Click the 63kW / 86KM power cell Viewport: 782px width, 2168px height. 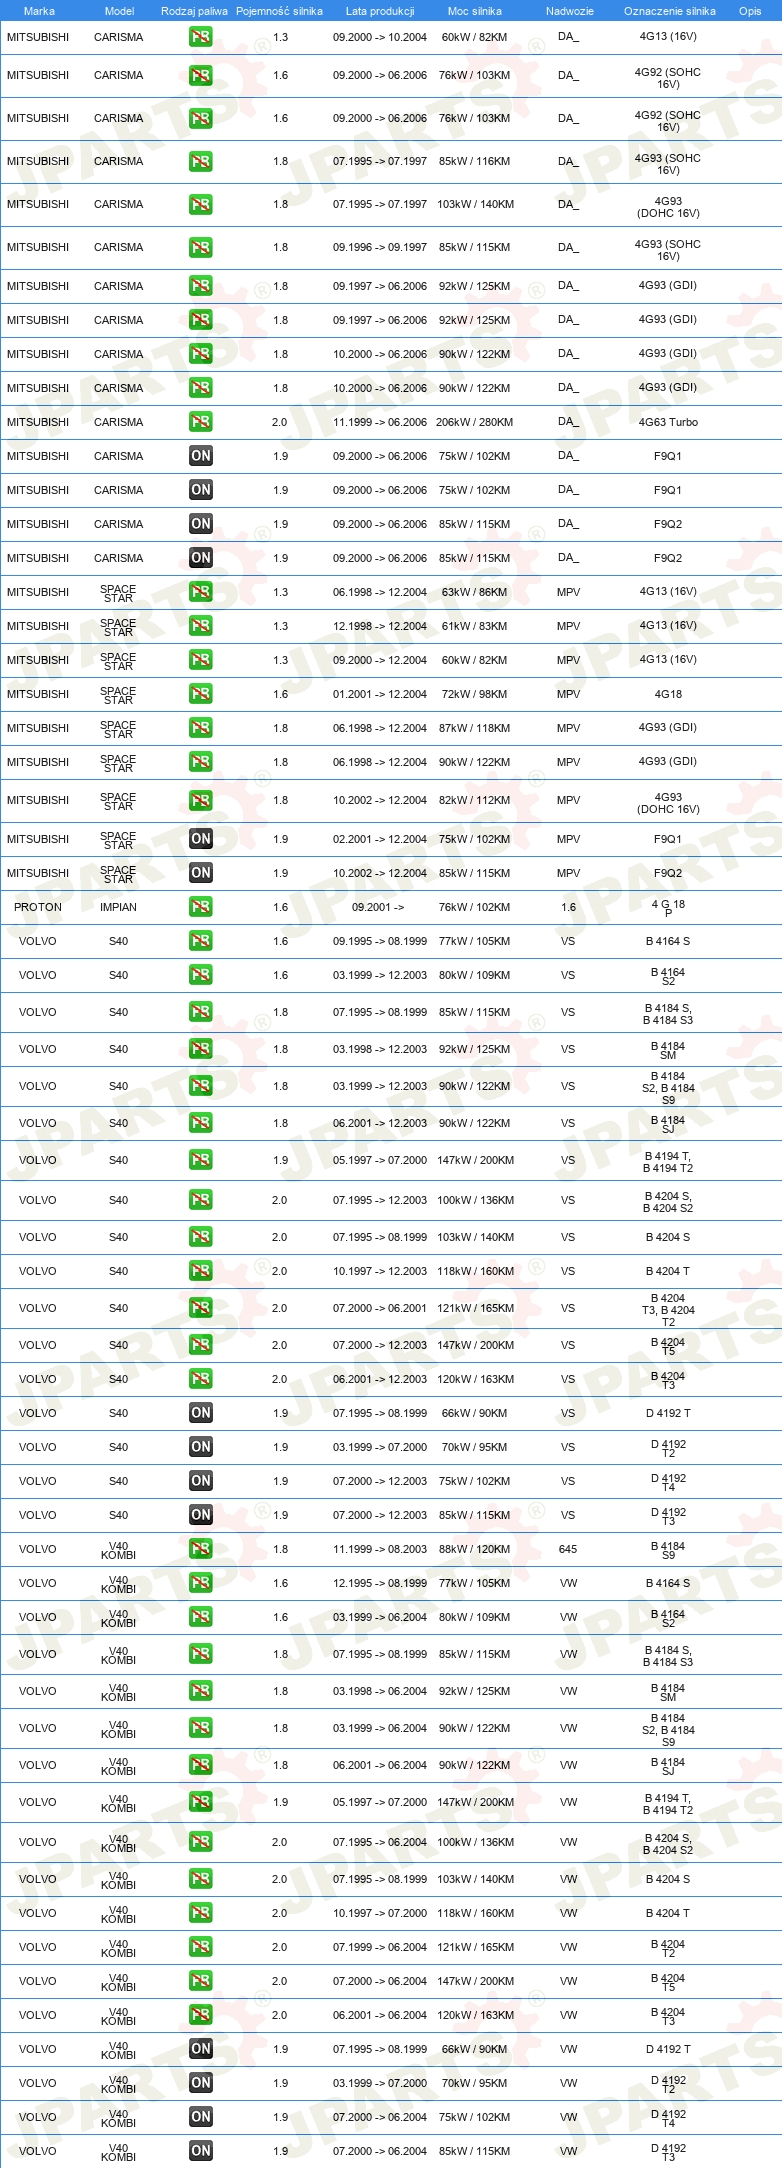click(x=474, y=592)
